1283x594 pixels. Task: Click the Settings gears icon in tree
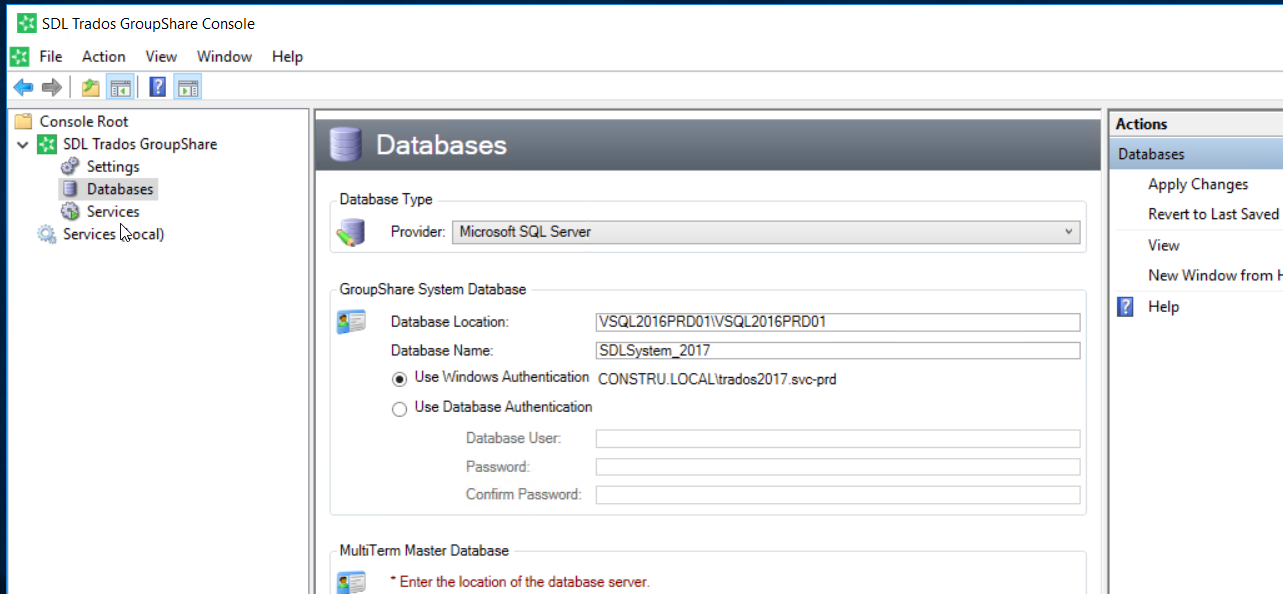(x=70, y=166)
